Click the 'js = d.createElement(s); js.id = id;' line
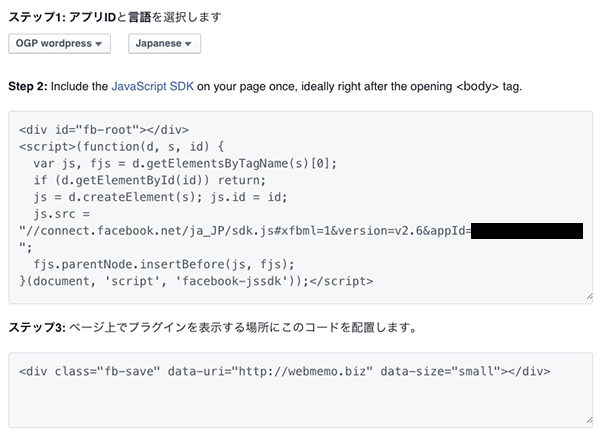Image resolution: width=600 pixels, height=438 pixels. 160,197
